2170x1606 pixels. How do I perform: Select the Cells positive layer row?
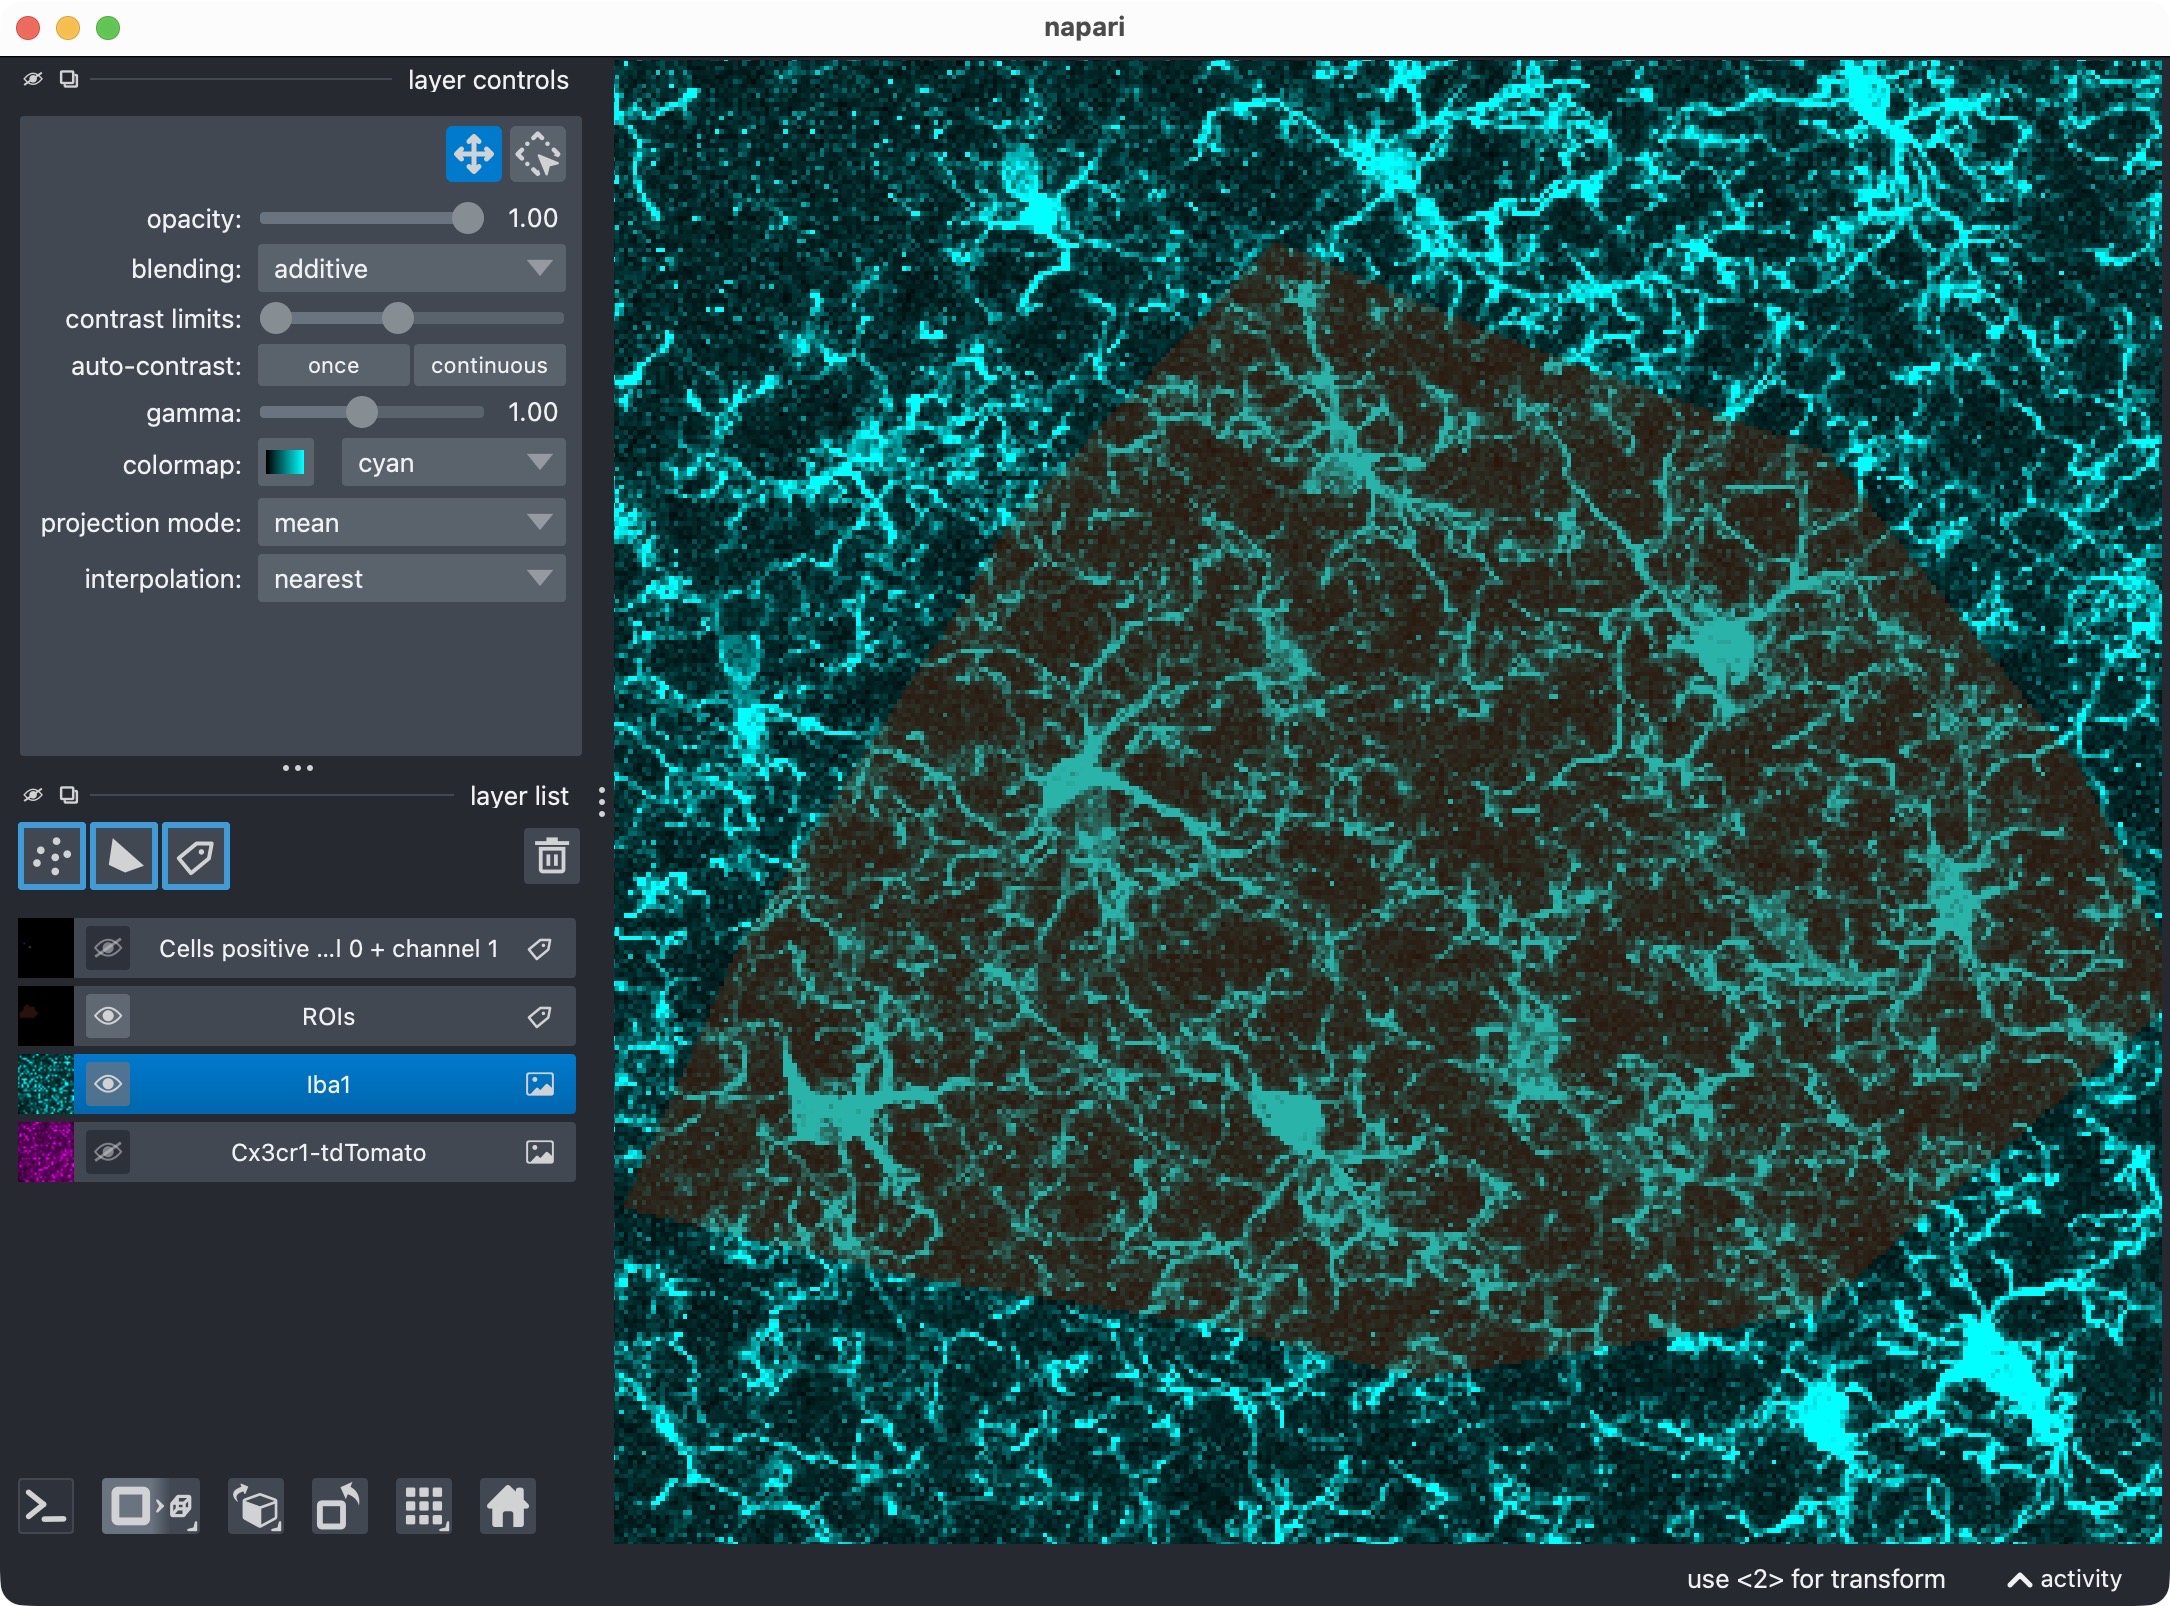(x=297, y=948)
